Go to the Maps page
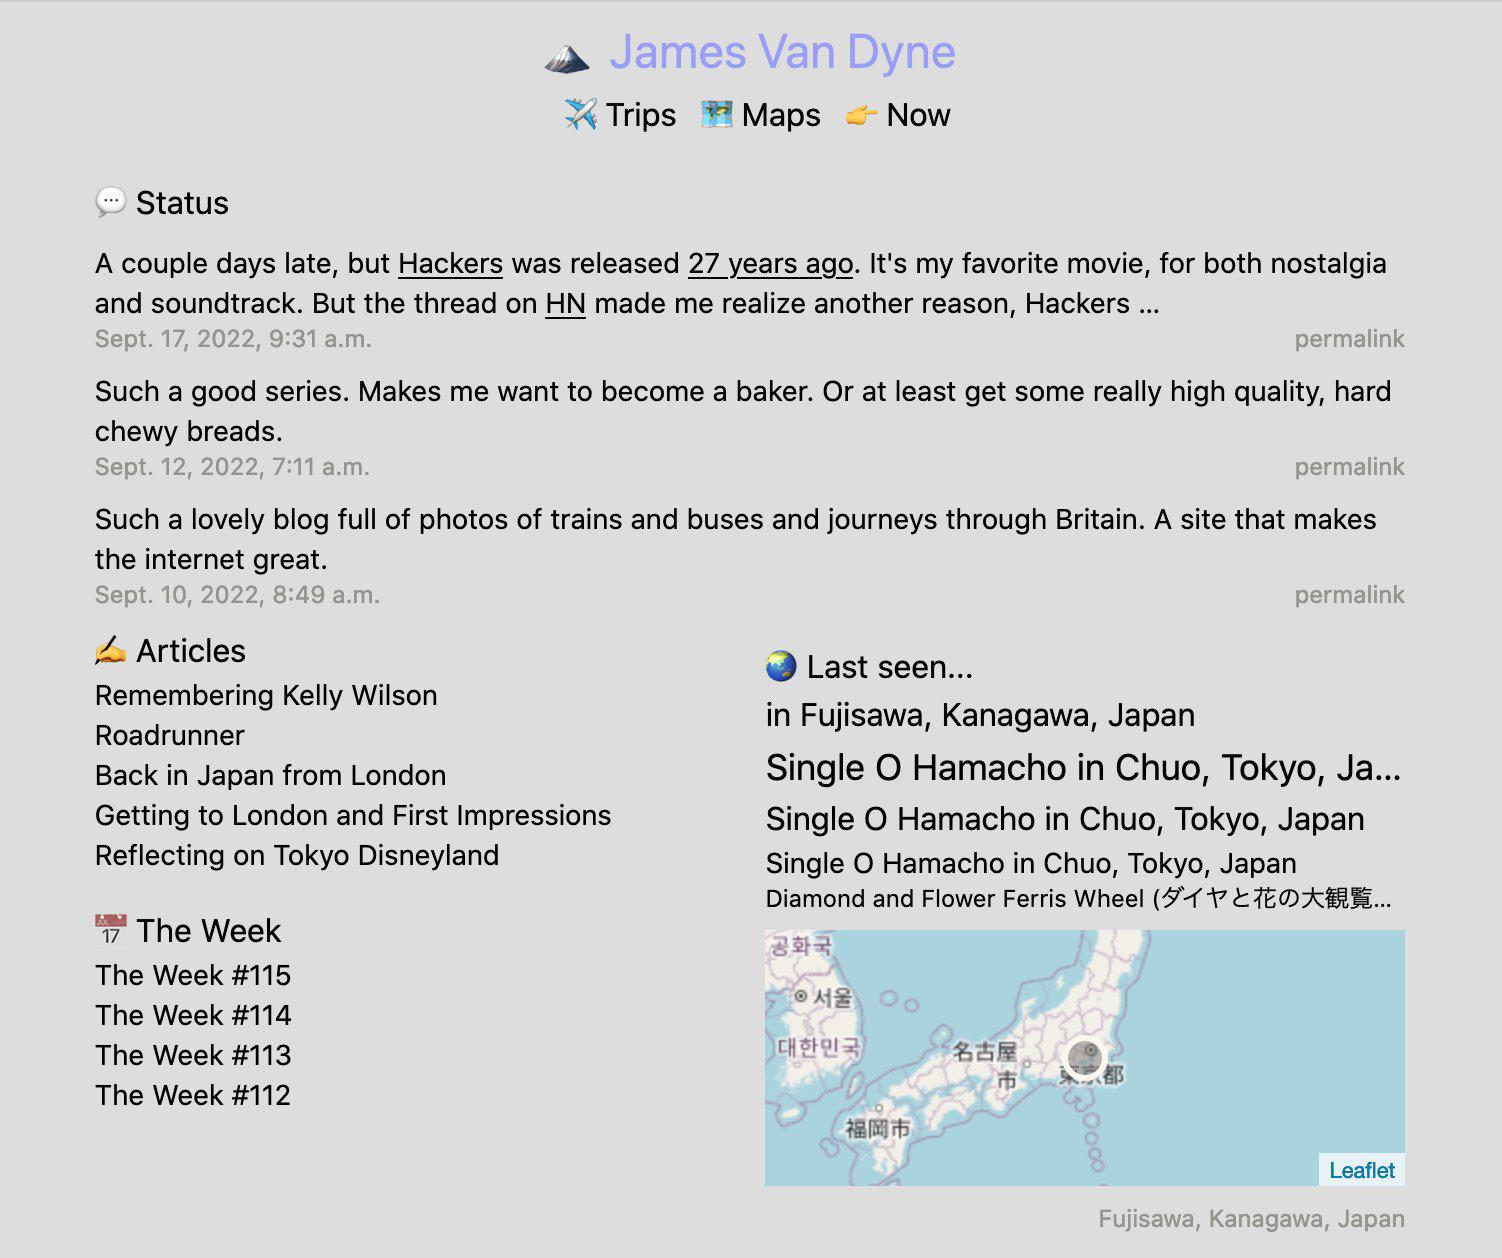The width and height of the screenshot is (1502, 1258). pos(780,115)
